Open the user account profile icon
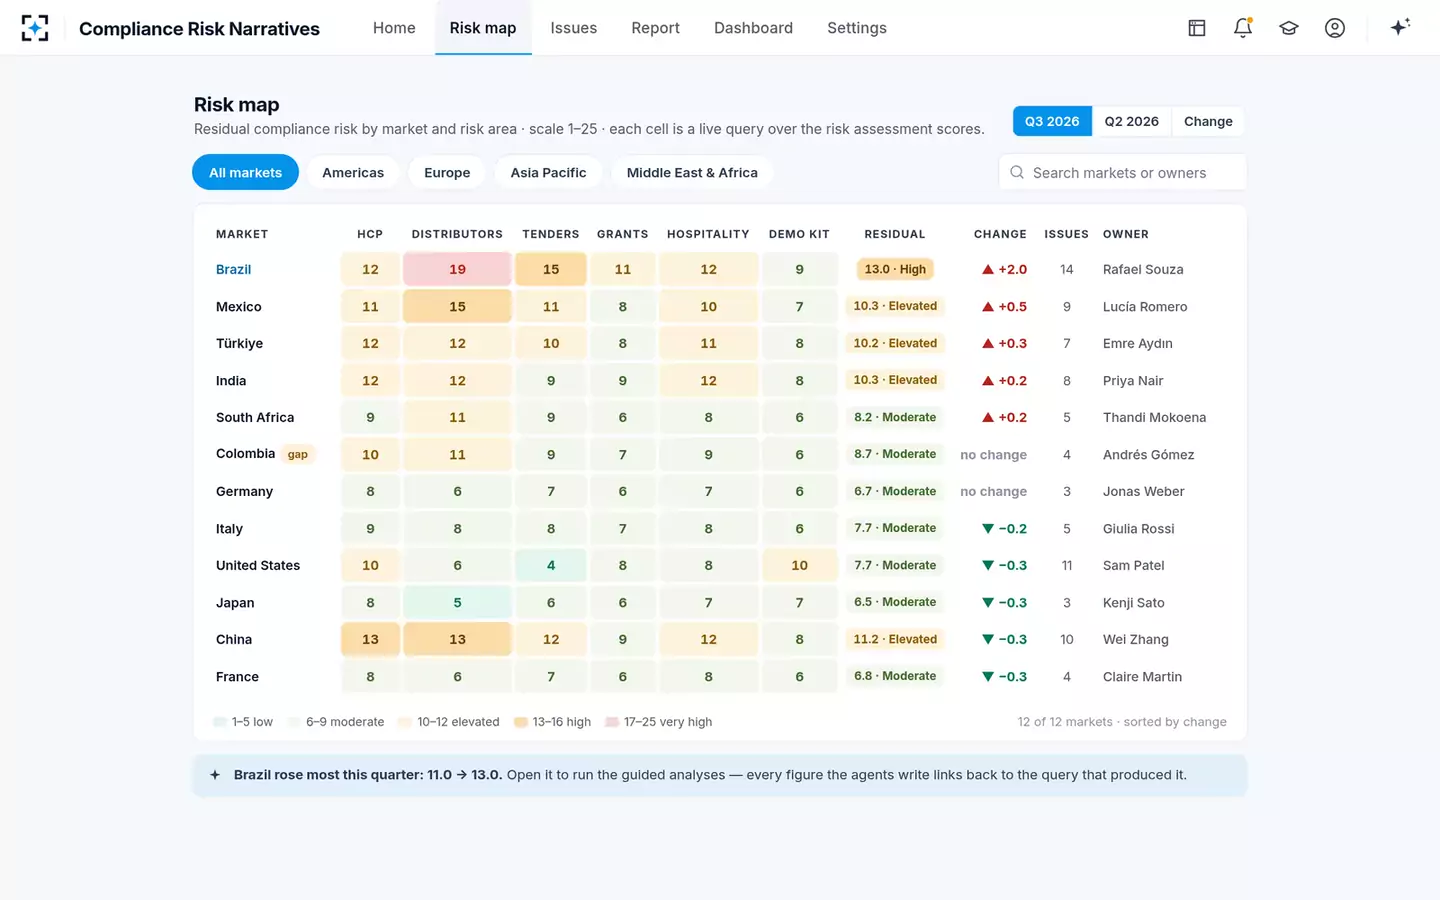The image size is (1440, 900). pos(1335,28)
